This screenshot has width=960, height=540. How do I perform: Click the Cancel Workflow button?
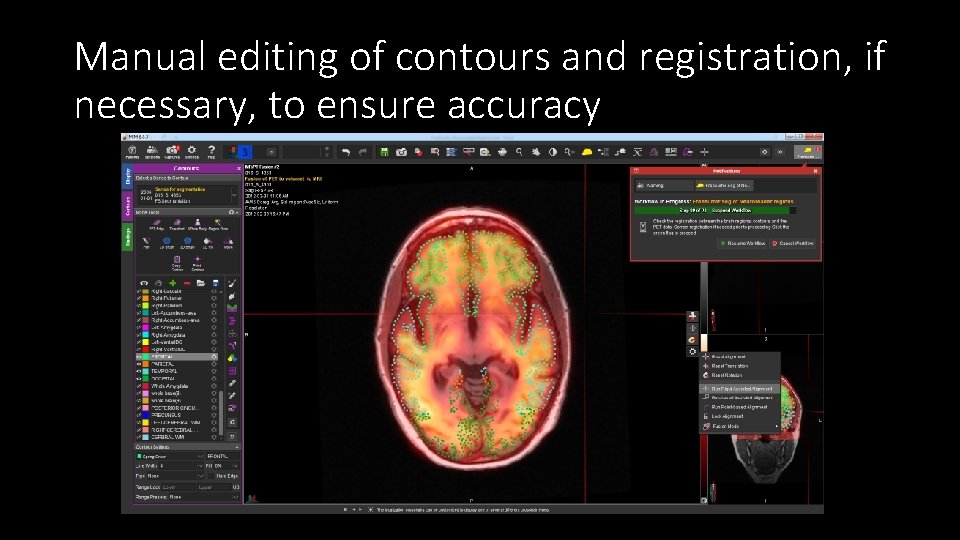pyautogui.click(x=793, y=243)
